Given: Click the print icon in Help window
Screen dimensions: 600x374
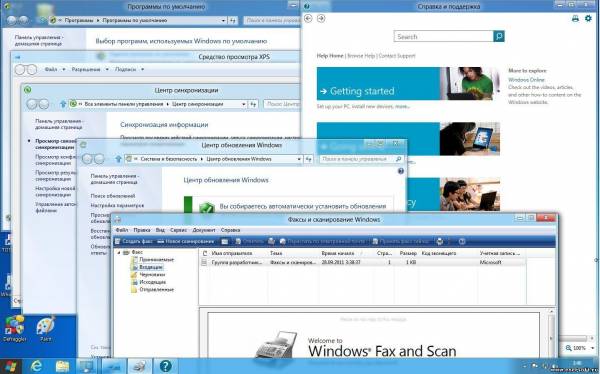Looking at the screenshot, I should point(575,18).
